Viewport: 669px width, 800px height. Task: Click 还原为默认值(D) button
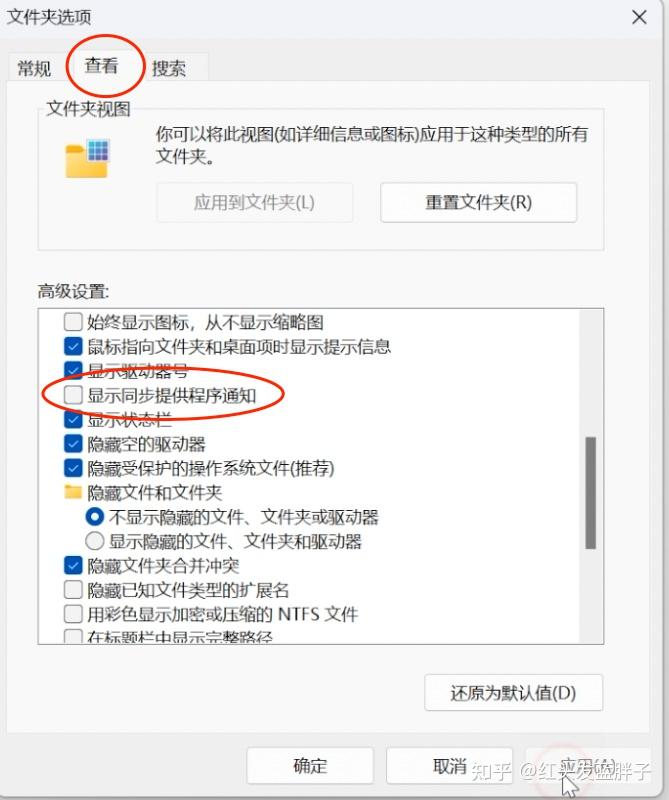click(513, 692)
